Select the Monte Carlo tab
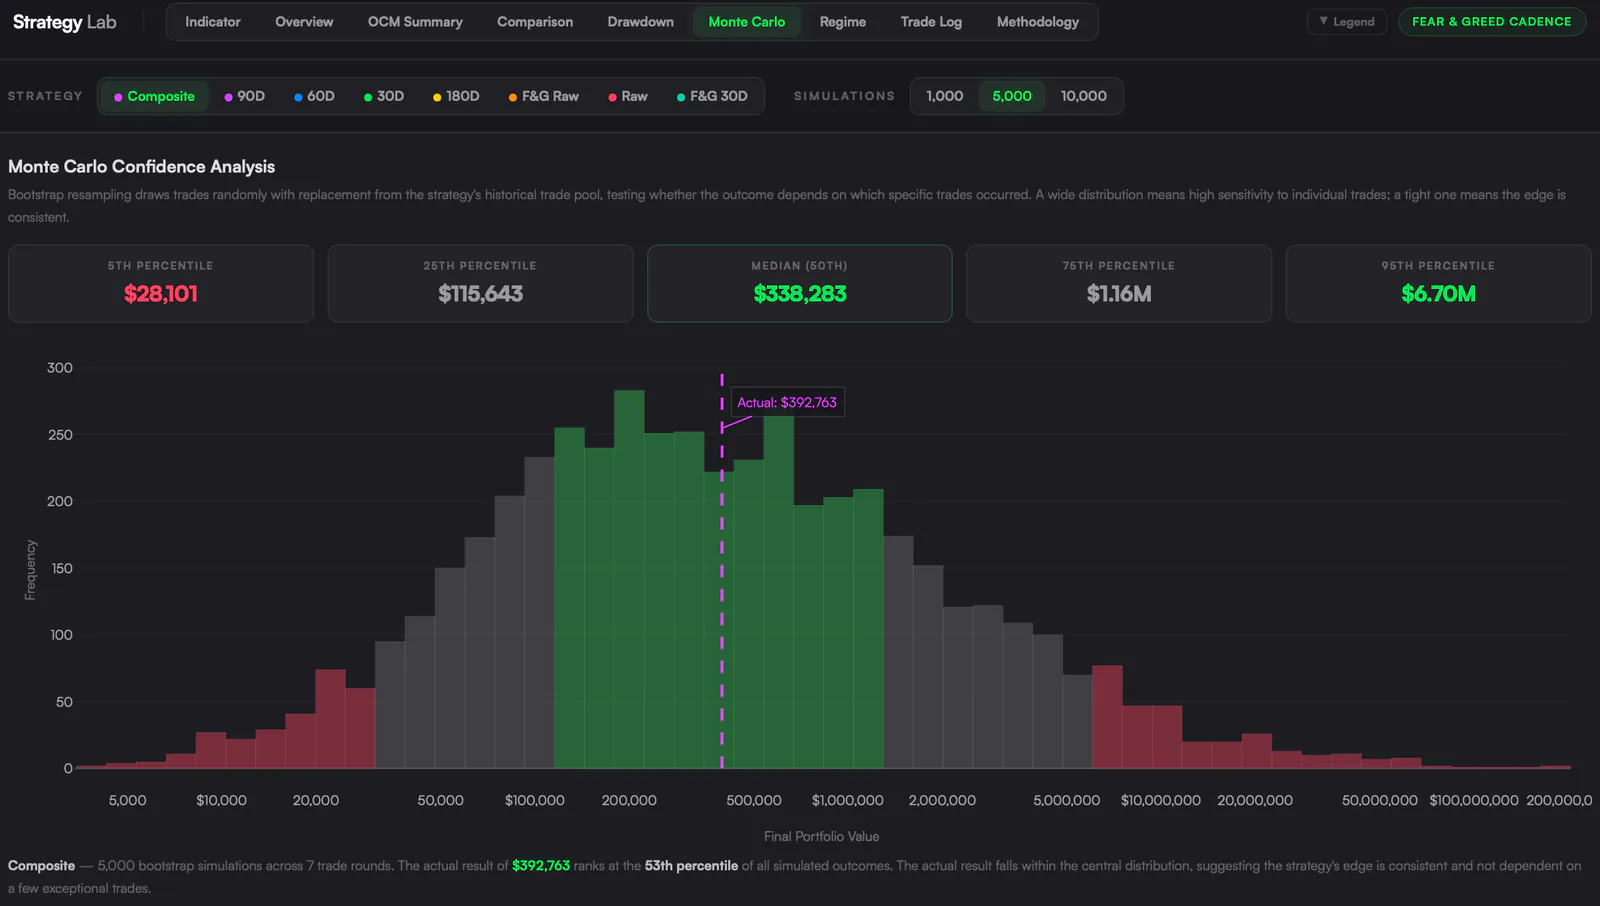This screenshot has height=906, width=1600. [x=747, y=22]
